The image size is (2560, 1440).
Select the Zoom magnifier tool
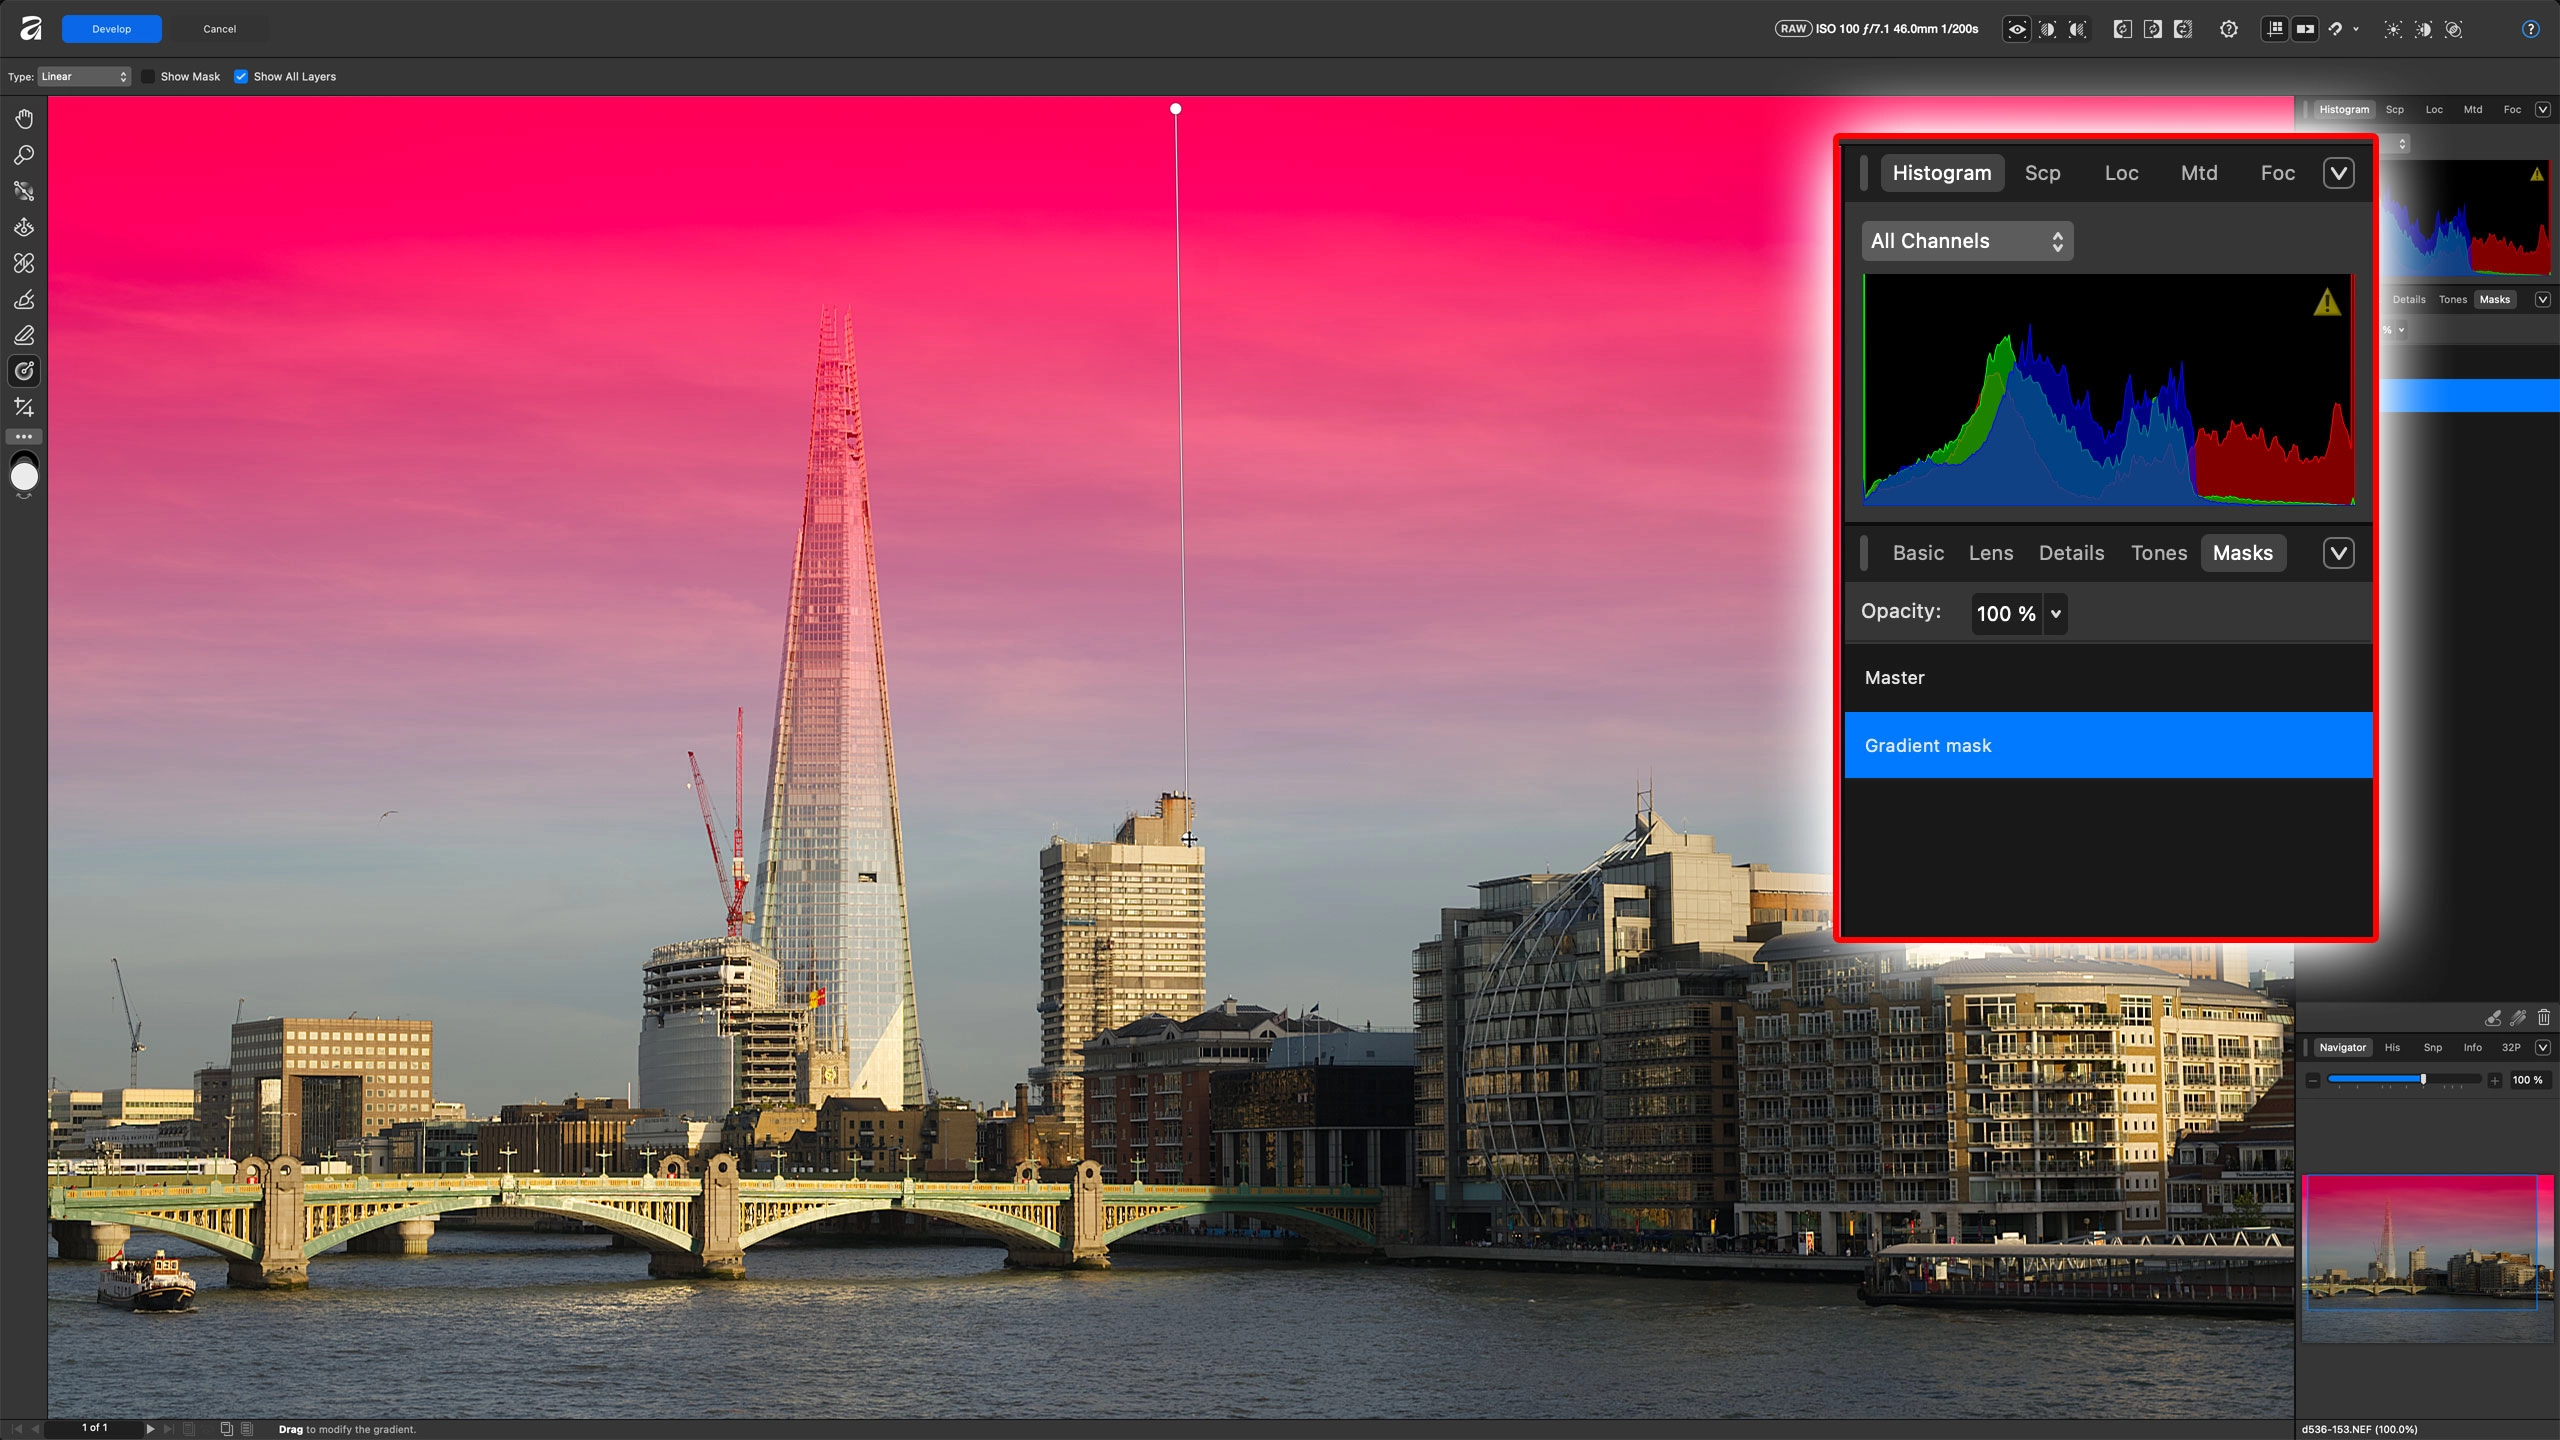(x=24, y=155)
